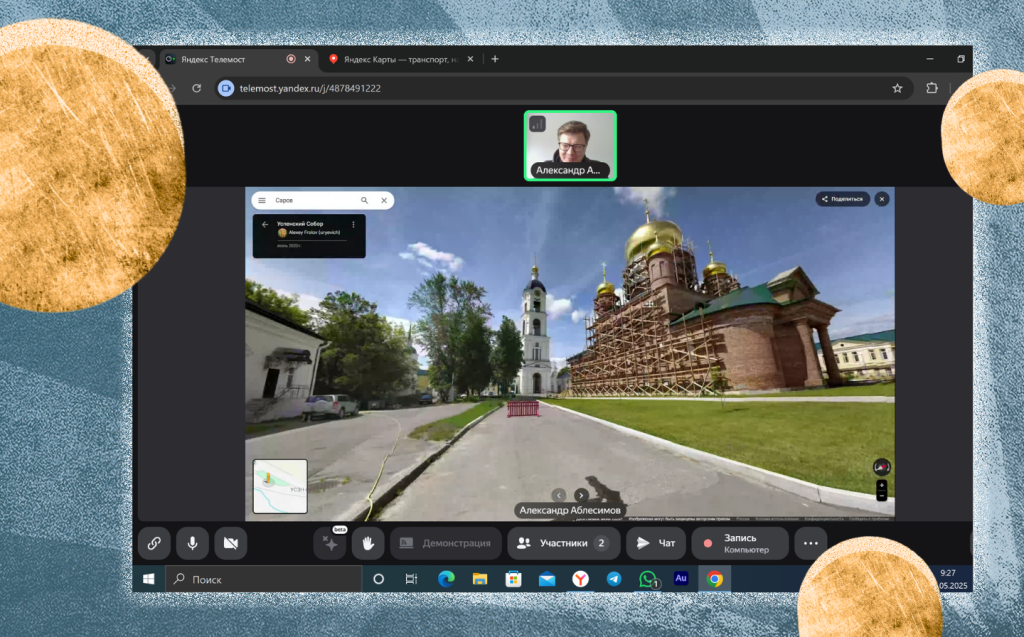Raise your hand in the meeting
Viewport: 1024px width, 637px height.
(368, 543)
